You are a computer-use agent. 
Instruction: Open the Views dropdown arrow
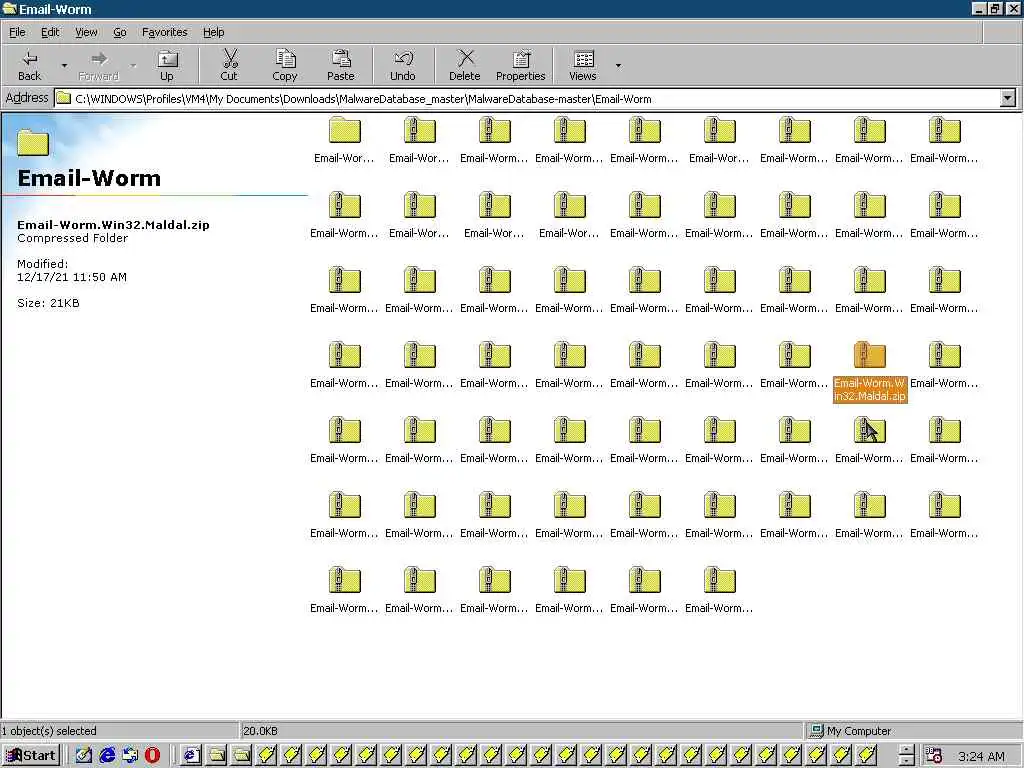(618, 65)
